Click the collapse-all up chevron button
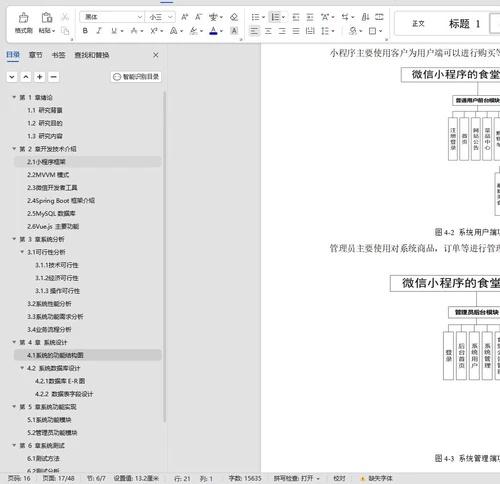Image resolution: width=500 pixels, height=484 pixels. [x=26, y=77]
